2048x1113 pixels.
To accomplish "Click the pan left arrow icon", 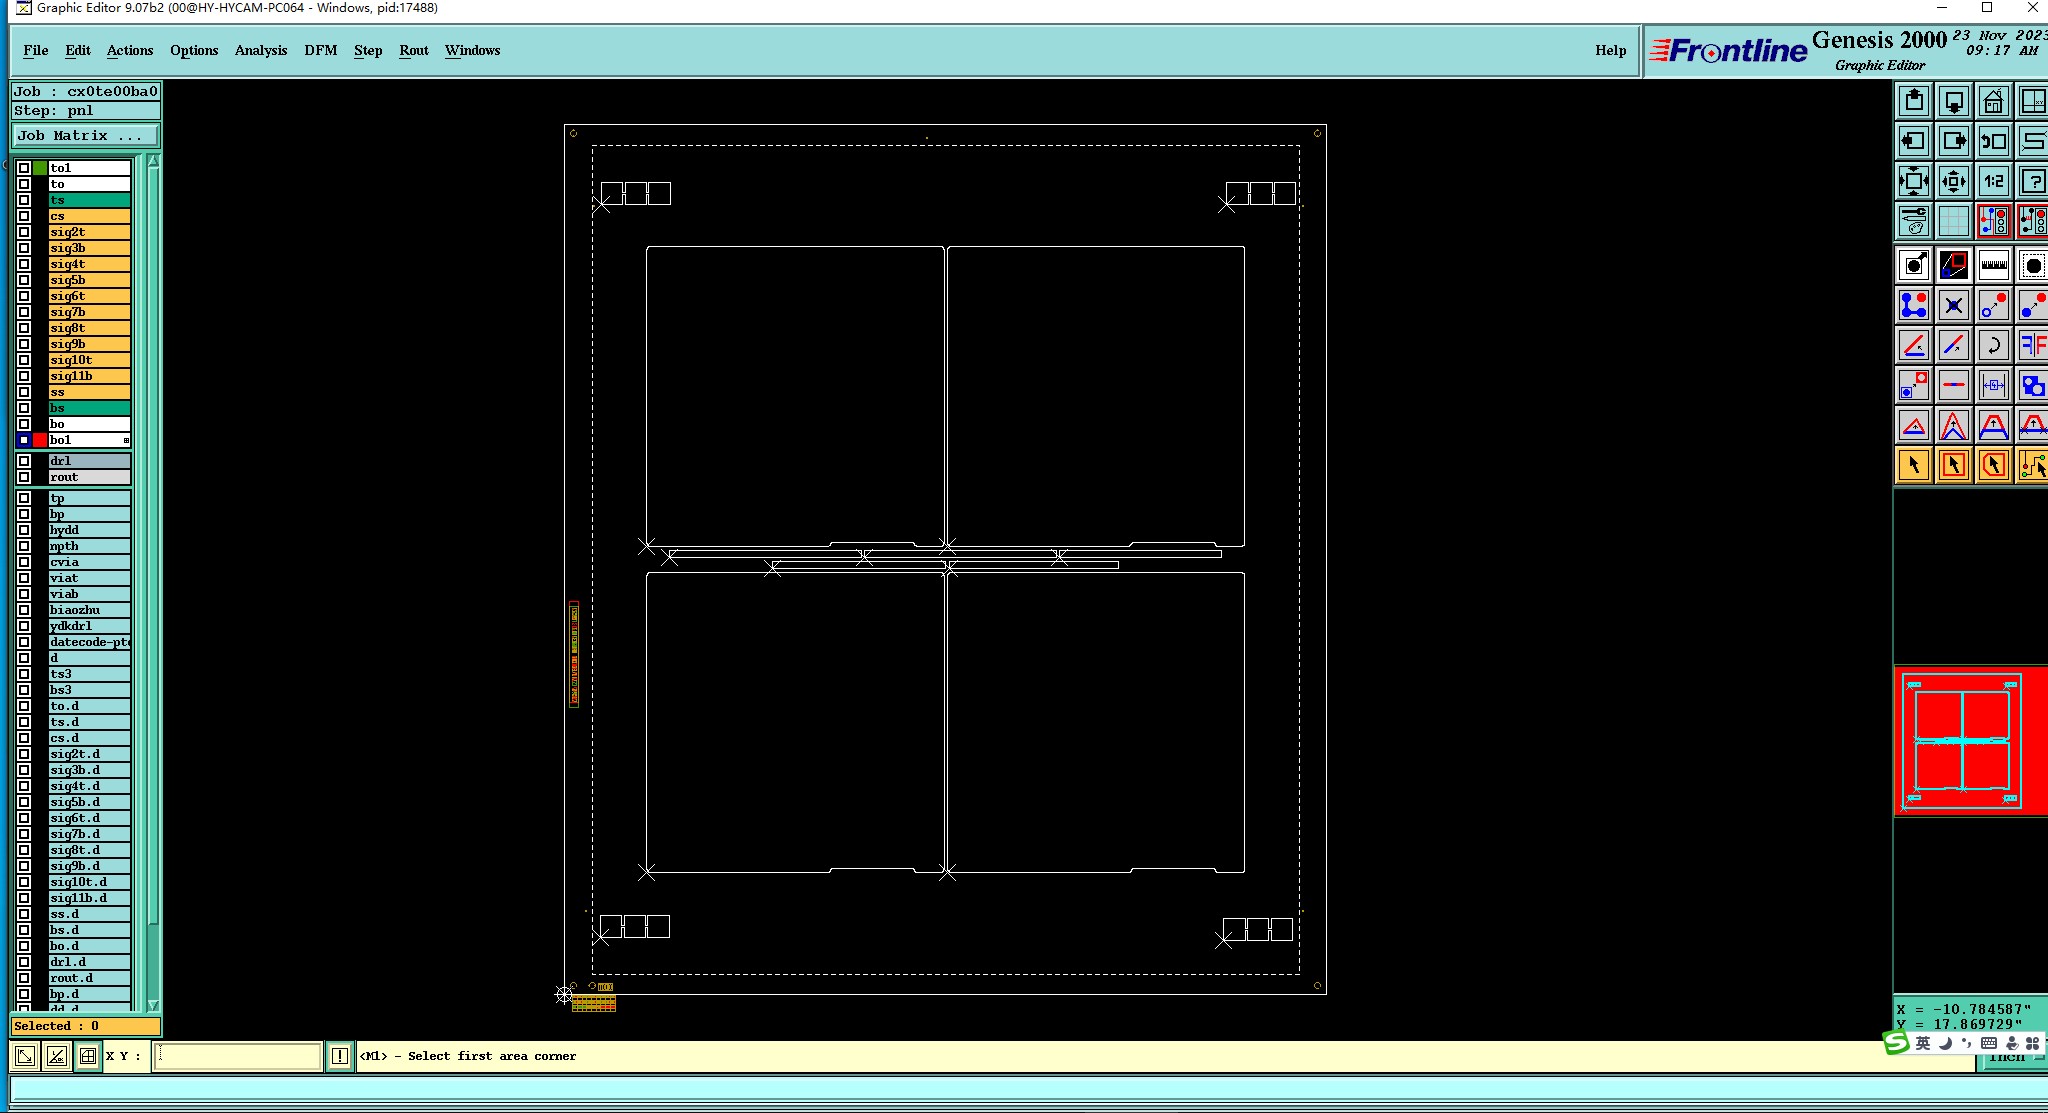I will click(x=1913, y=141).
